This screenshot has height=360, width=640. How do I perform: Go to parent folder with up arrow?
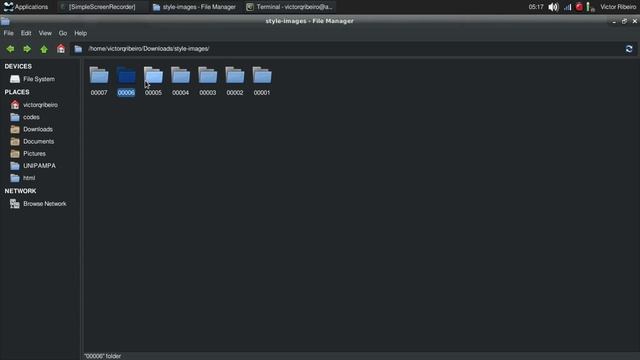[x=44, y=49]
